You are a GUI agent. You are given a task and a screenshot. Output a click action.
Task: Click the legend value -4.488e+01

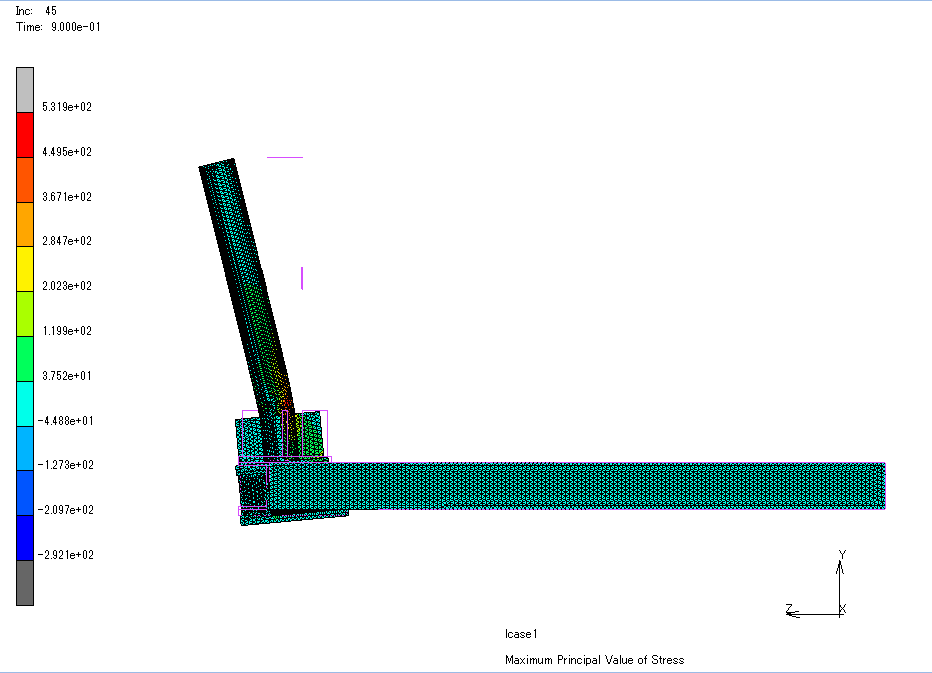coord(65,421)
